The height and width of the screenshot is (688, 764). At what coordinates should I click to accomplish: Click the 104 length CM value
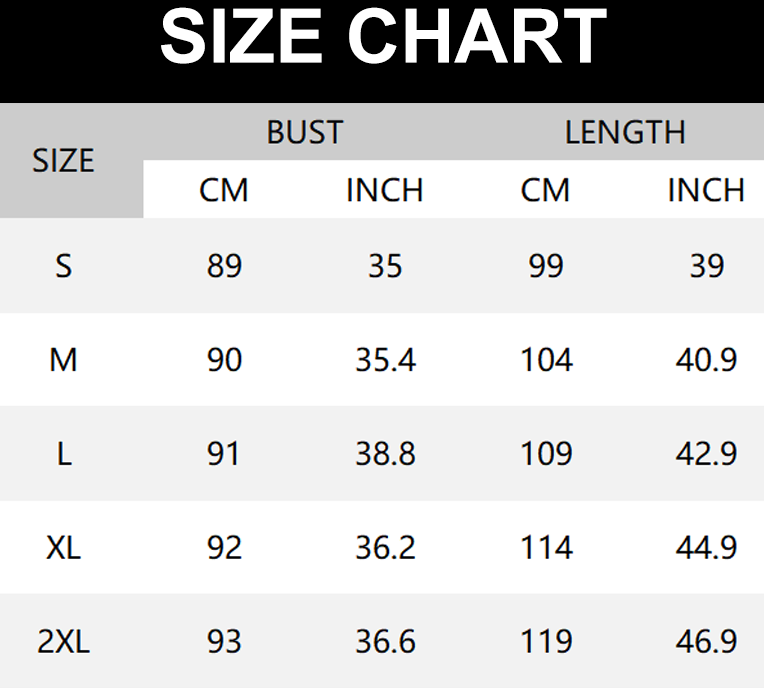[546, 360]
